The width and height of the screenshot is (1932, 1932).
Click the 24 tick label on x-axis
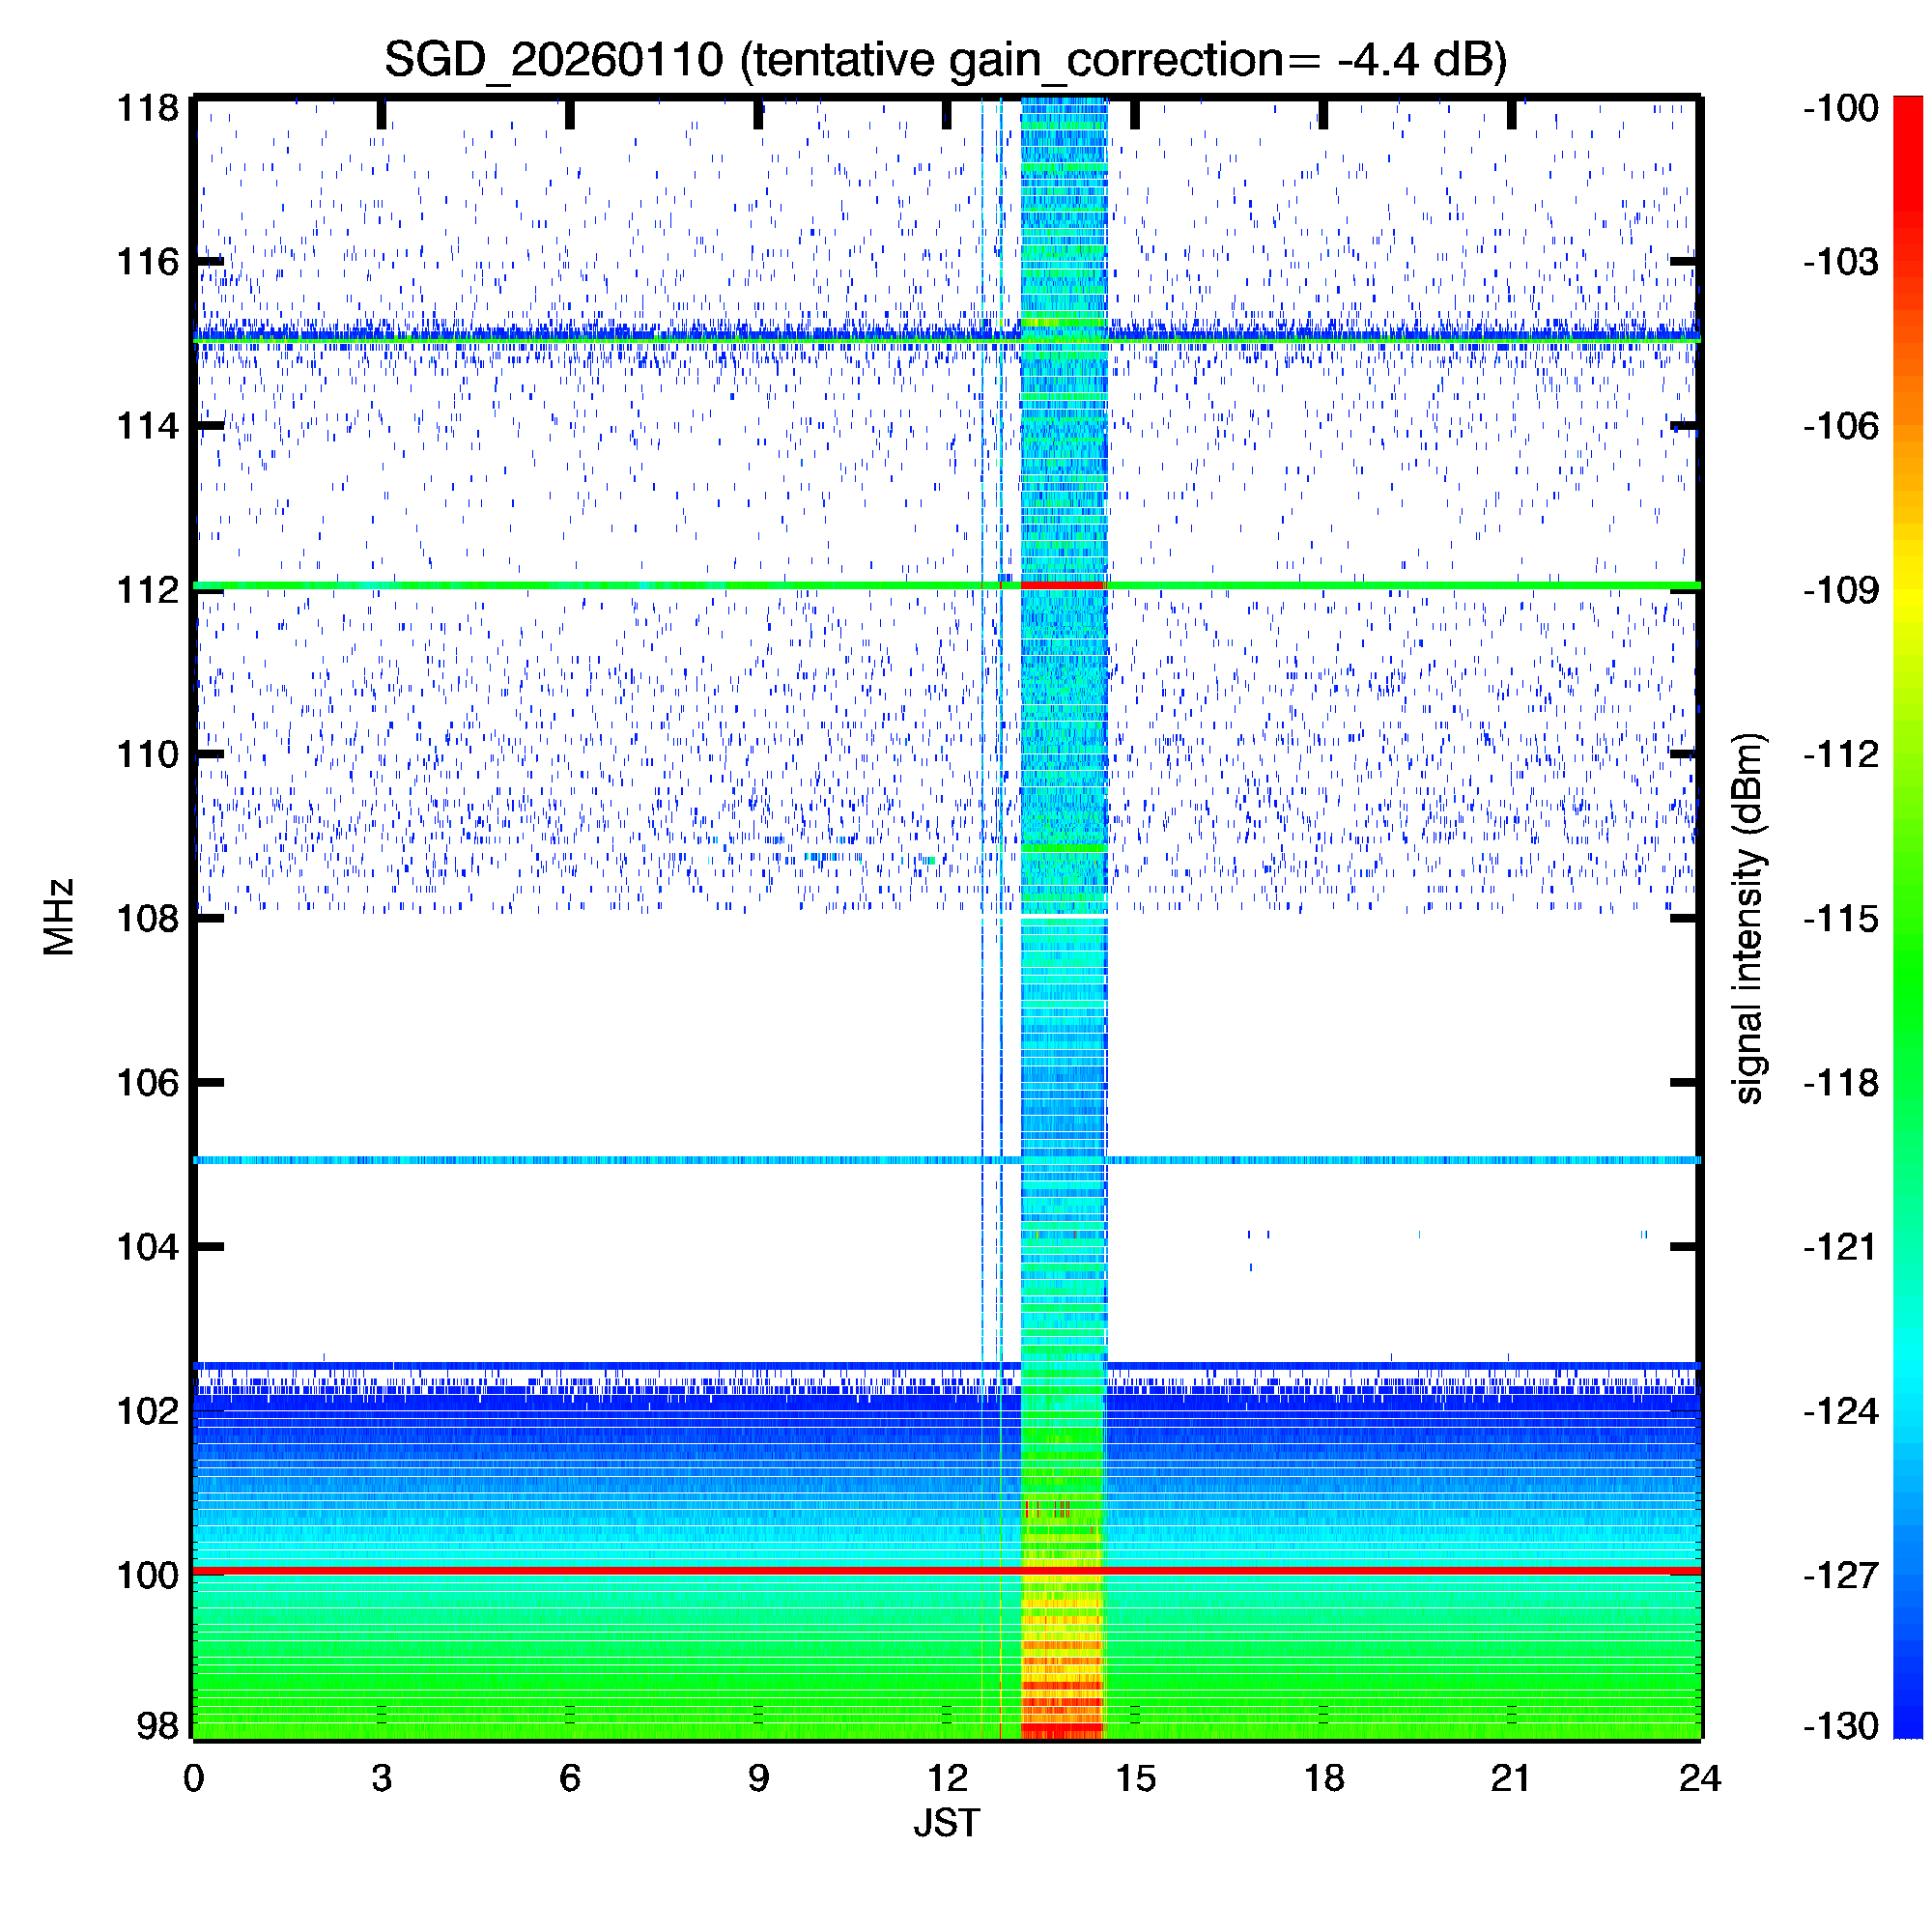pyautogui.click(x=1699, y=1778)
